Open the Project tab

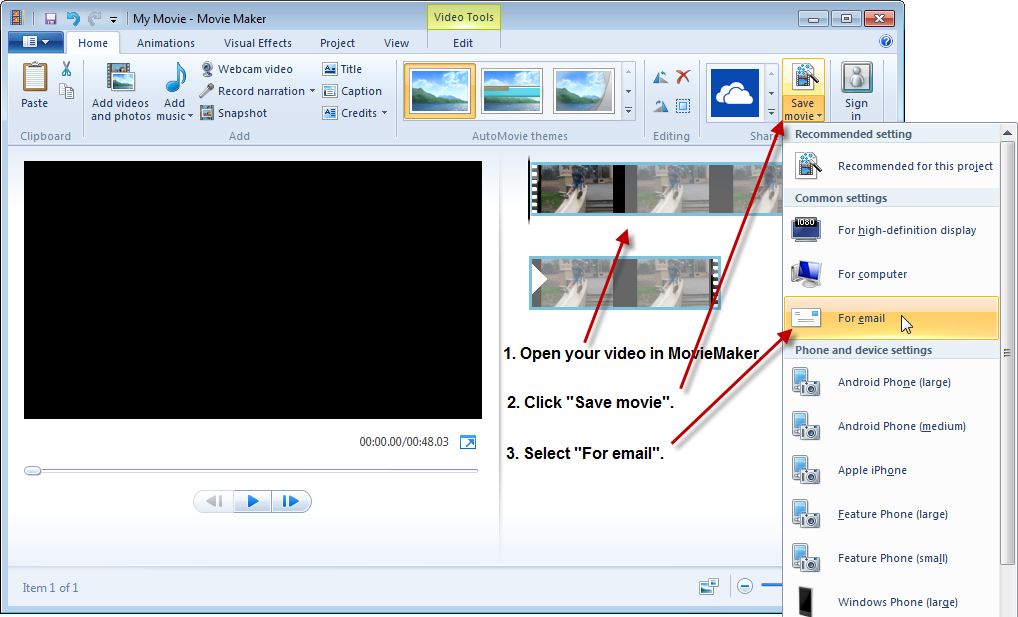tap(337, 43)
